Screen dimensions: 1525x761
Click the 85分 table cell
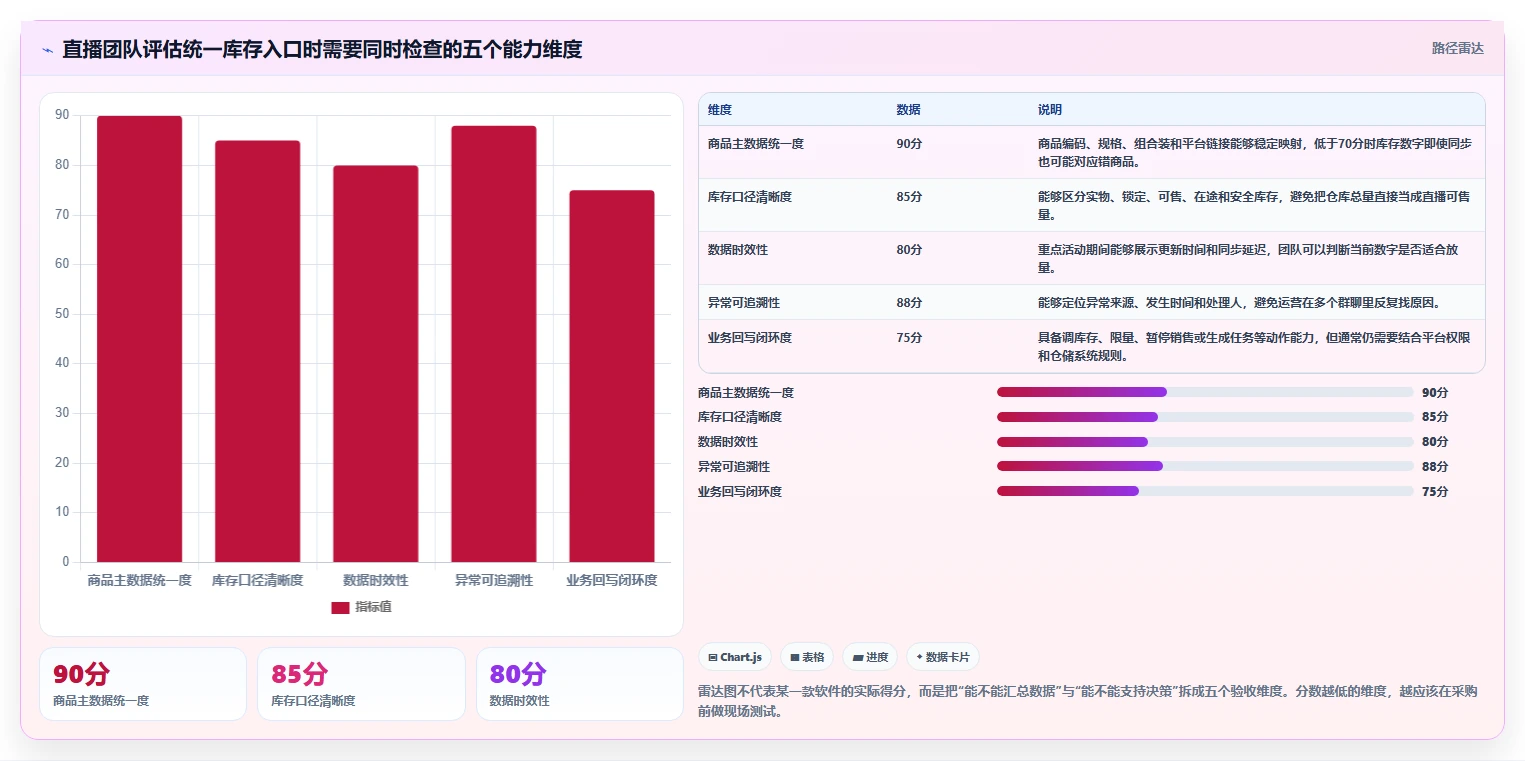pos(909,197)
